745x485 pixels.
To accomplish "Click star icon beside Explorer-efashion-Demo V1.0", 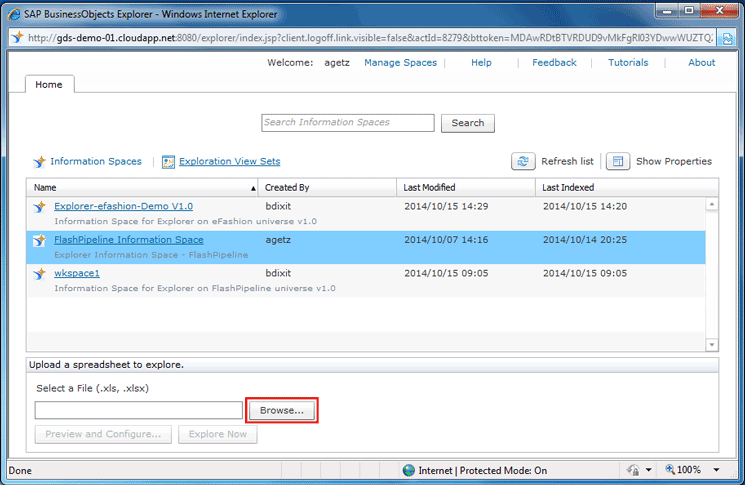I will [39, 207].
